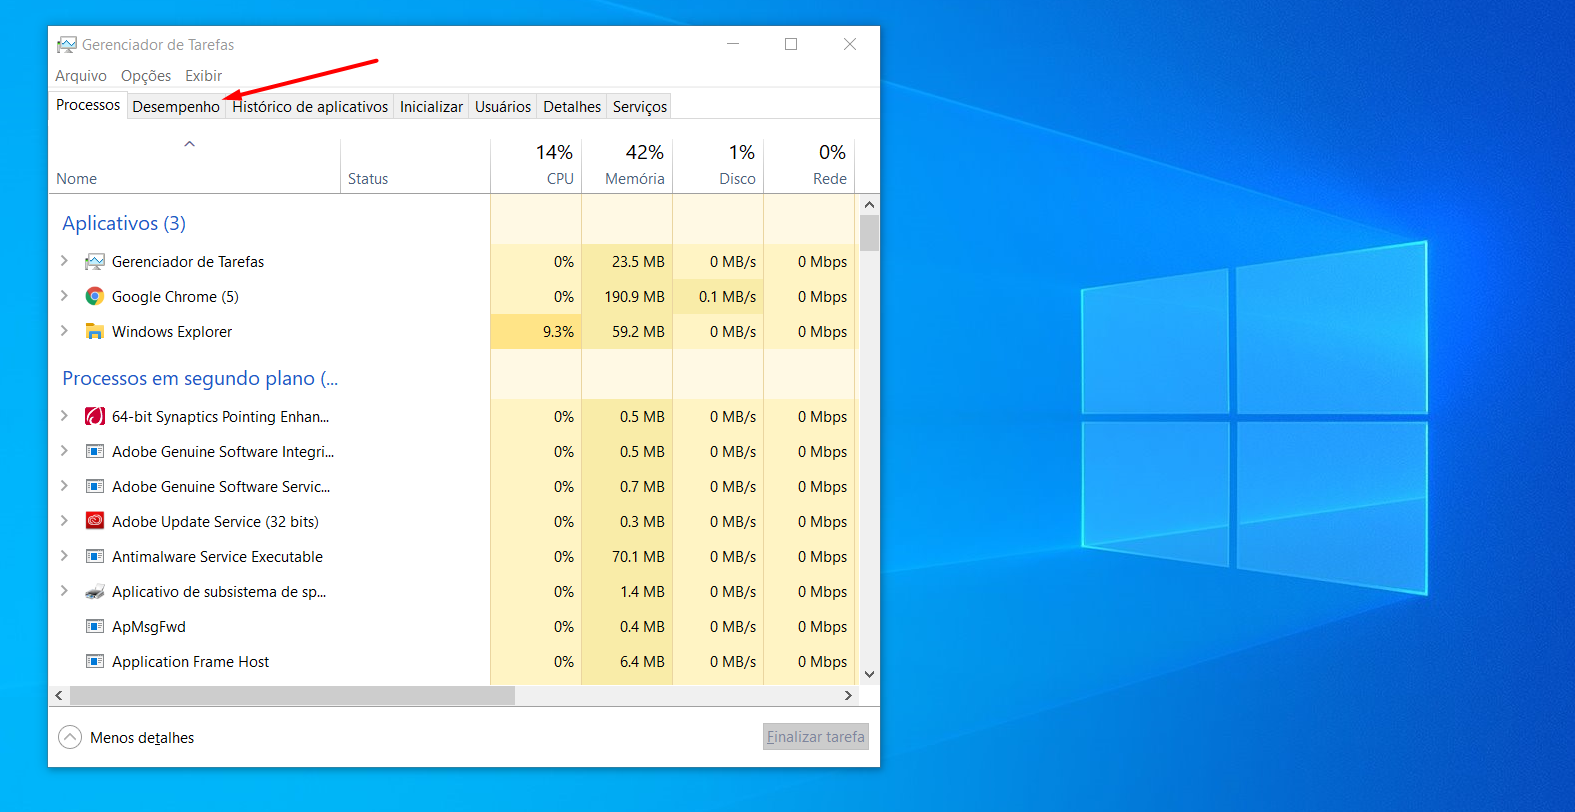Click the horizontal scrollbar right arrow
Screen dimensions: 1575x812
tap(848, 695)
